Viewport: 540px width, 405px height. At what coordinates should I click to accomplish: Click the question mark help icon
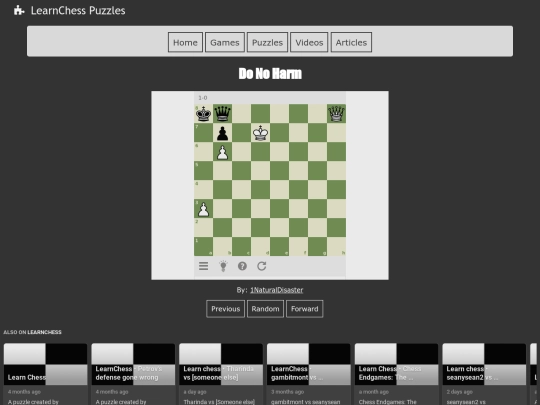(242, 266)
